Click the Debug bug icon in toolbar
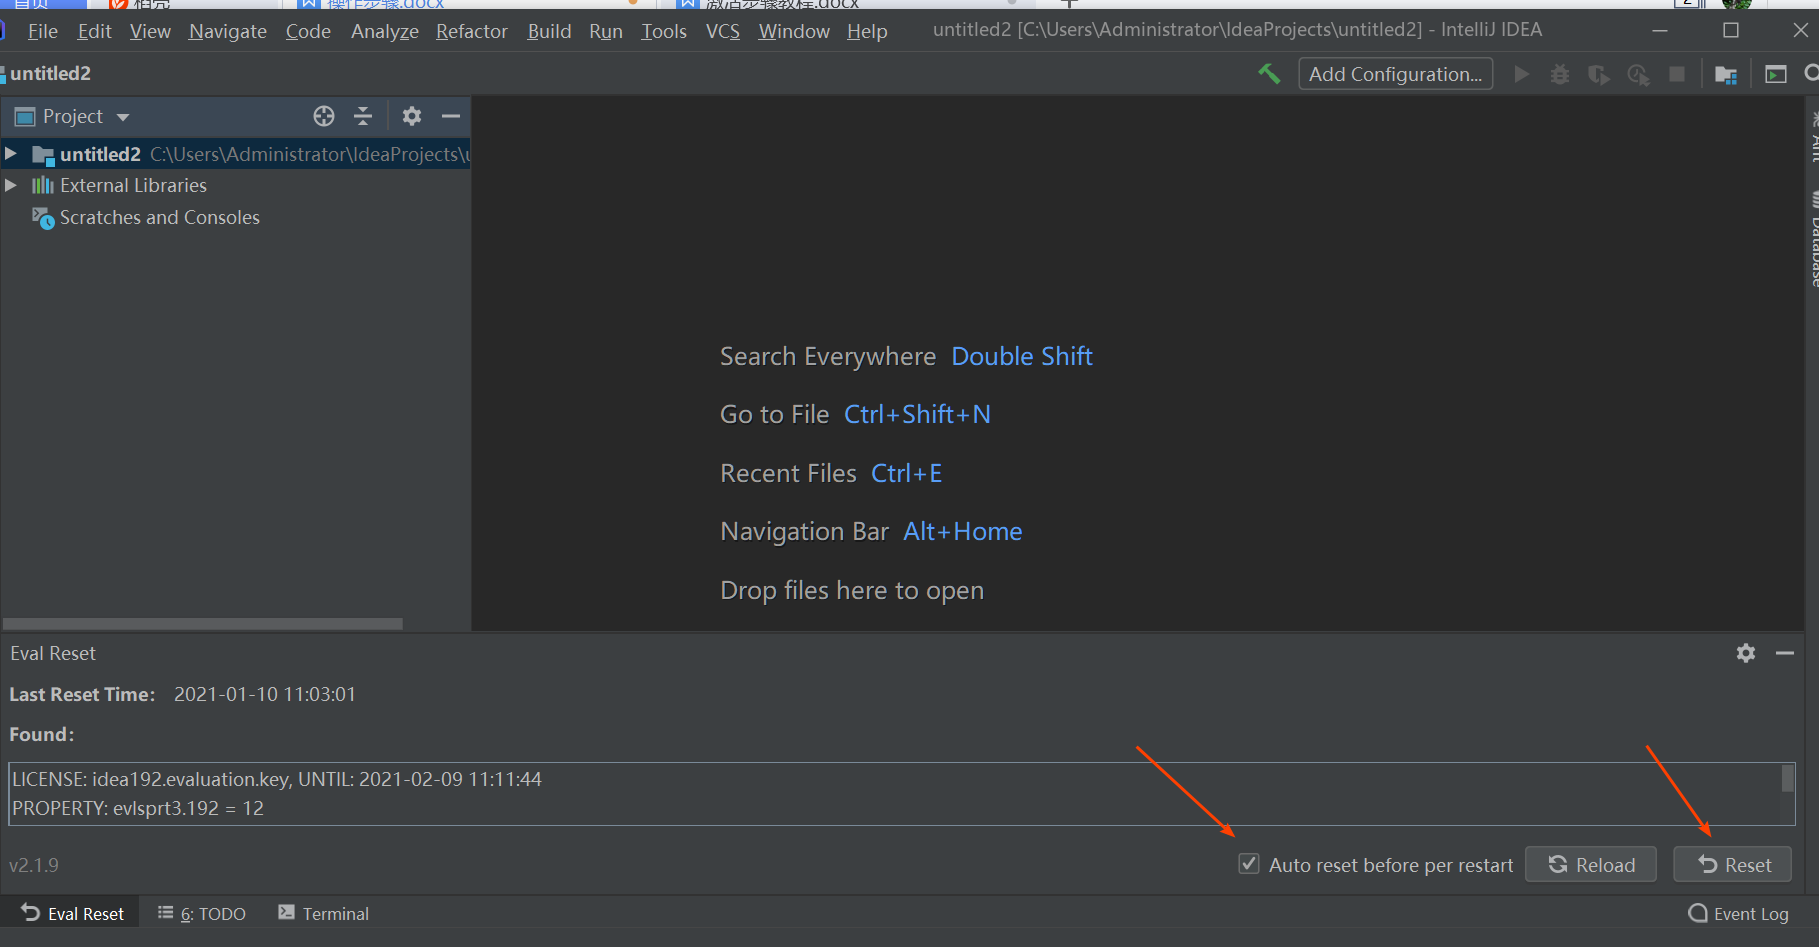 click(1560, 74)
